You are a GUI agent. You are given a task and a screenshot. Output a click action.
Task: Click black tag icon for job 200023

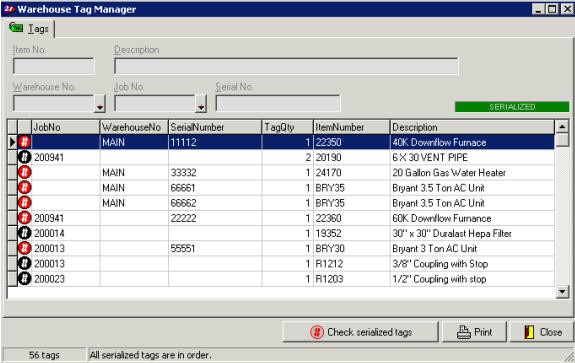click(x=25, y=279)
